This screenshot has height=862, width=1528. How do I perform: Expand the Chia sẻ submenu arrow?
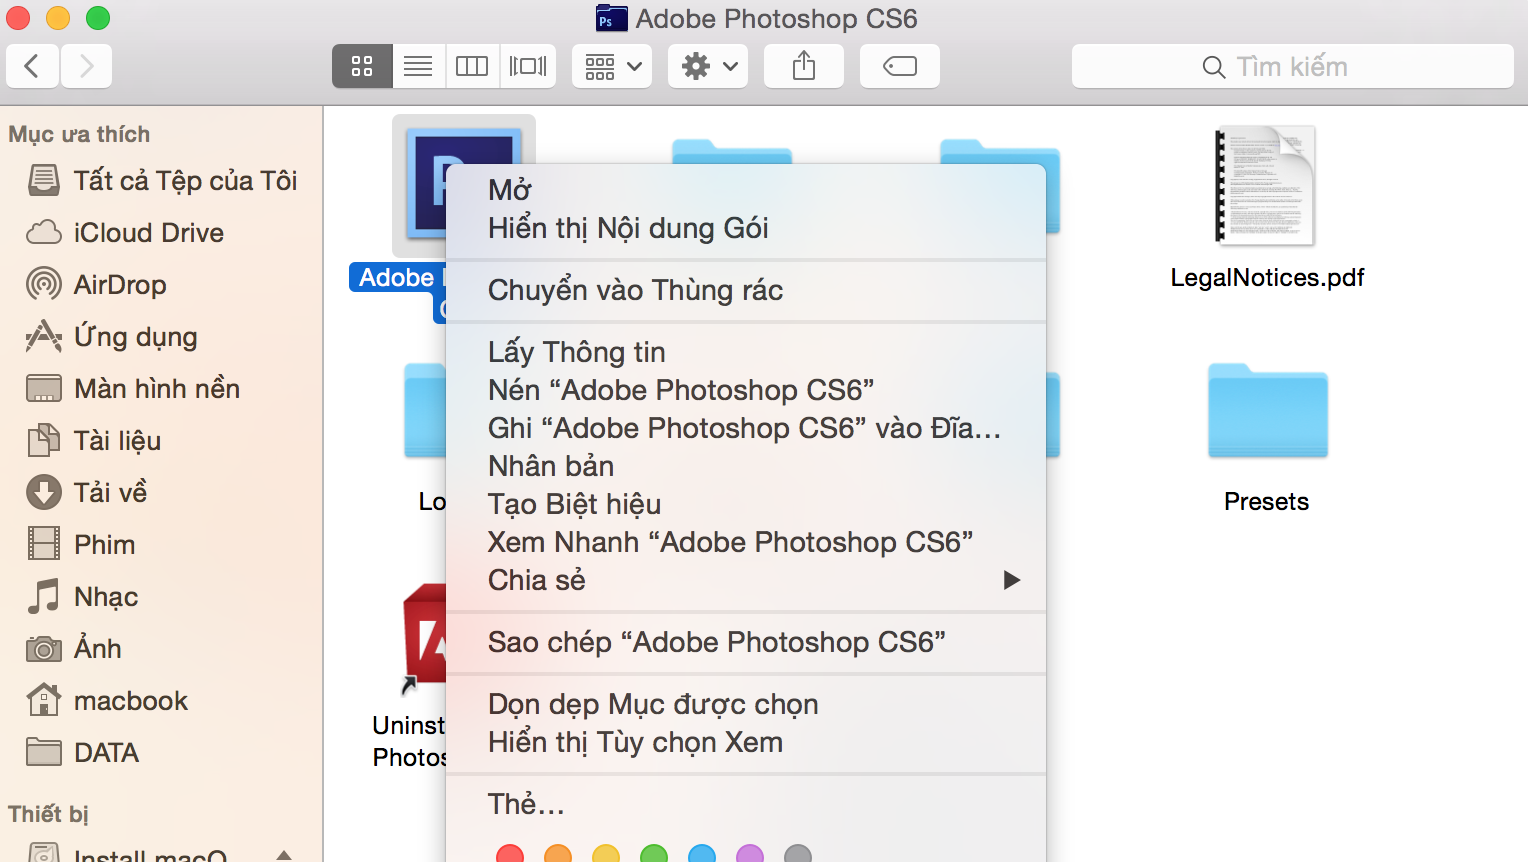click(1011, 580)
